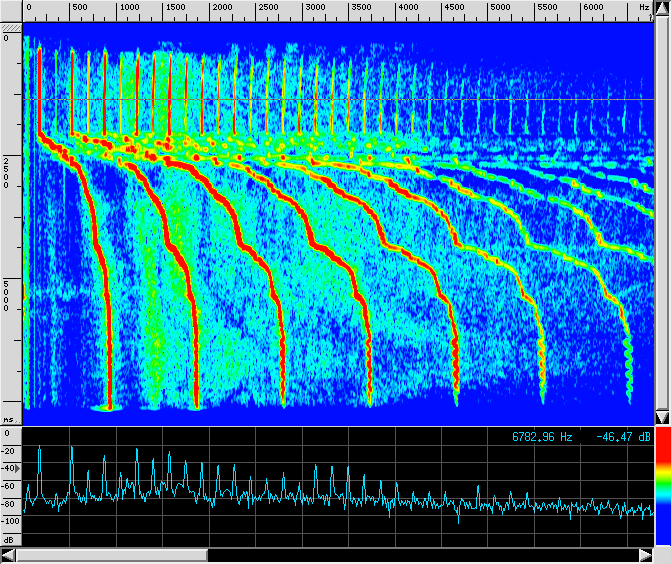Select the 1000 mark on the frequency ruler
This screenshot has width=671, height=564.
[130, 8]
